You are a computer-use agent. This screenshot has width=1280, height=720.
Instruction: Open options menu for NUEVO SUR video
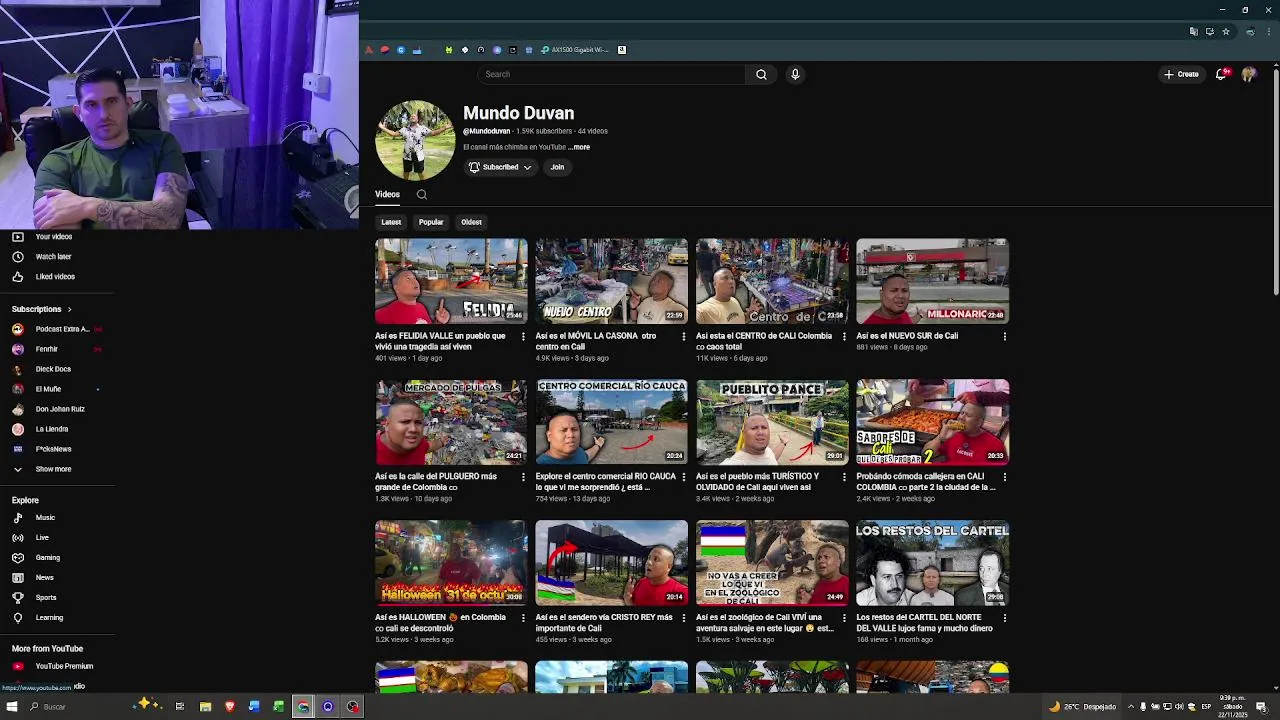pos(1005,337)
